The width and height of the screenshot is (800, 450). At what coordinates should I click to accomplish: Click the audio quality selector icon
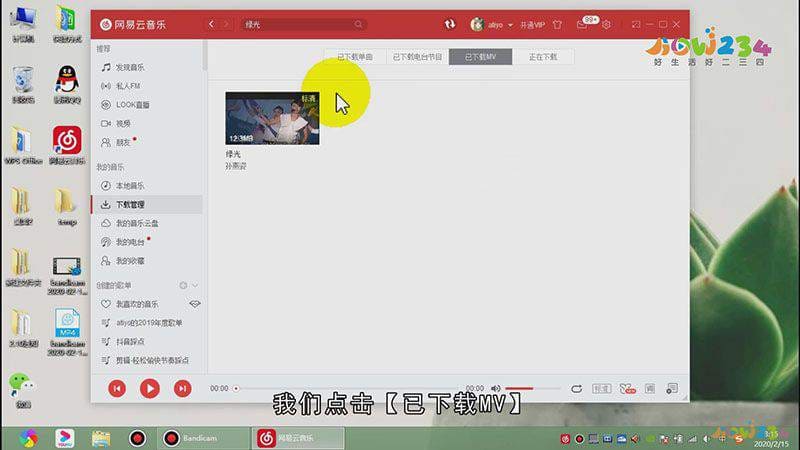pos(602,389)
